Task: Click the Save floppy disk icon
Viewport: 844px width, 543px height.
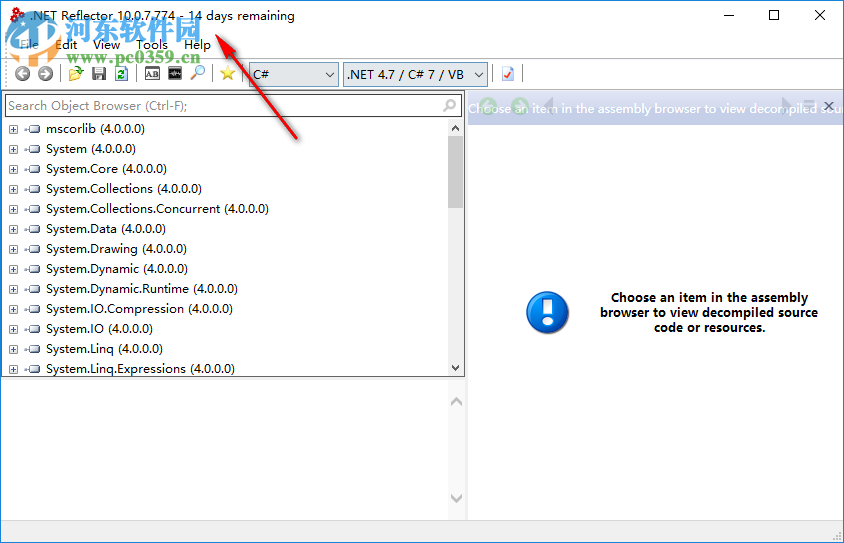Action: coord(99,73)
